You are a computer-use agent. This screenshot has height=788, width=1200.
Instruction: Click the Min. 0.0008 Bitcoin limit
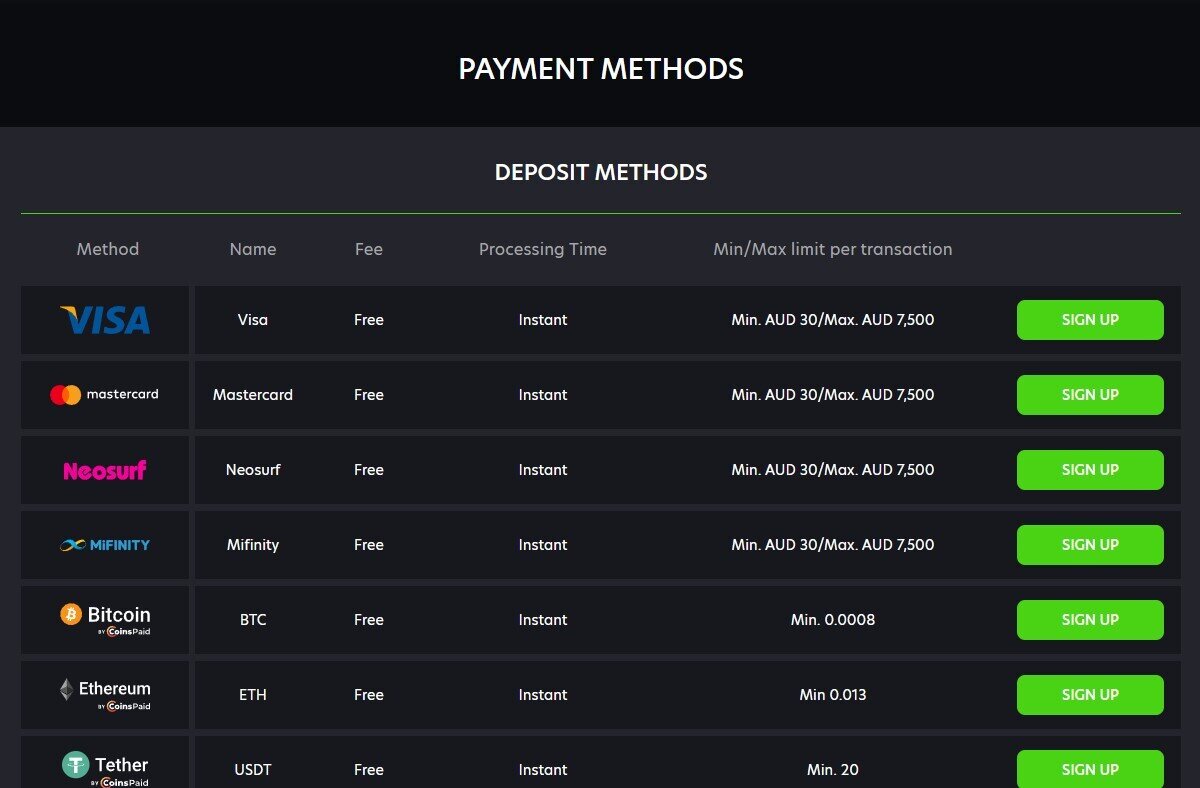pos(833,620)
